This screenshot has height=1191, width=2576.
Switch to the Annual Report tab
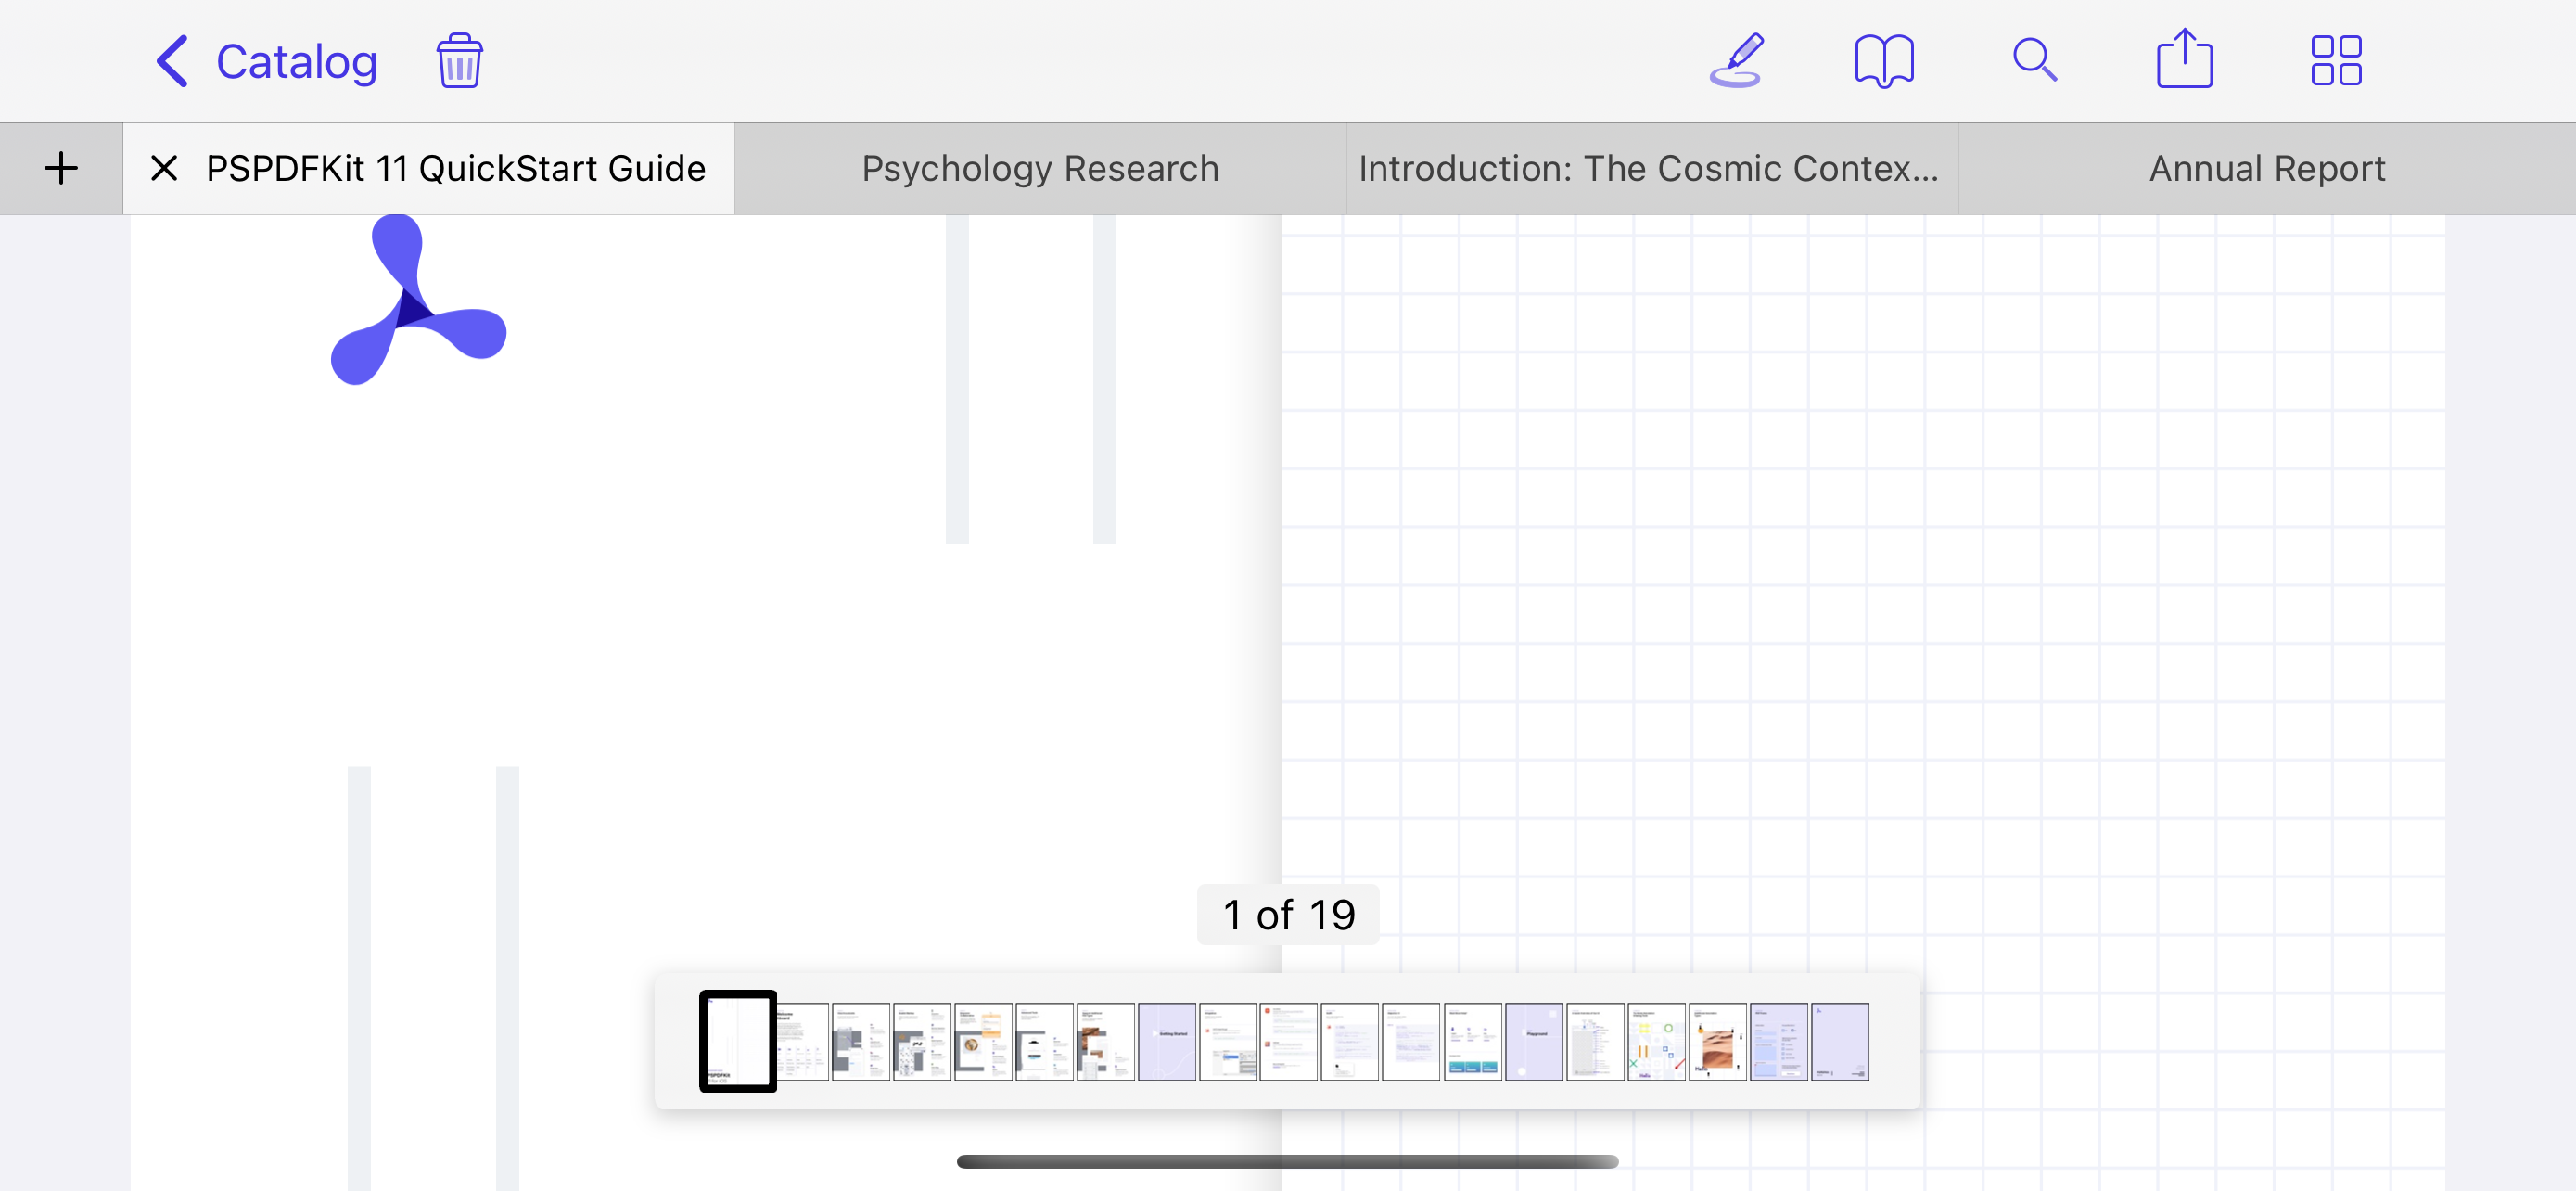point(2266,168)
